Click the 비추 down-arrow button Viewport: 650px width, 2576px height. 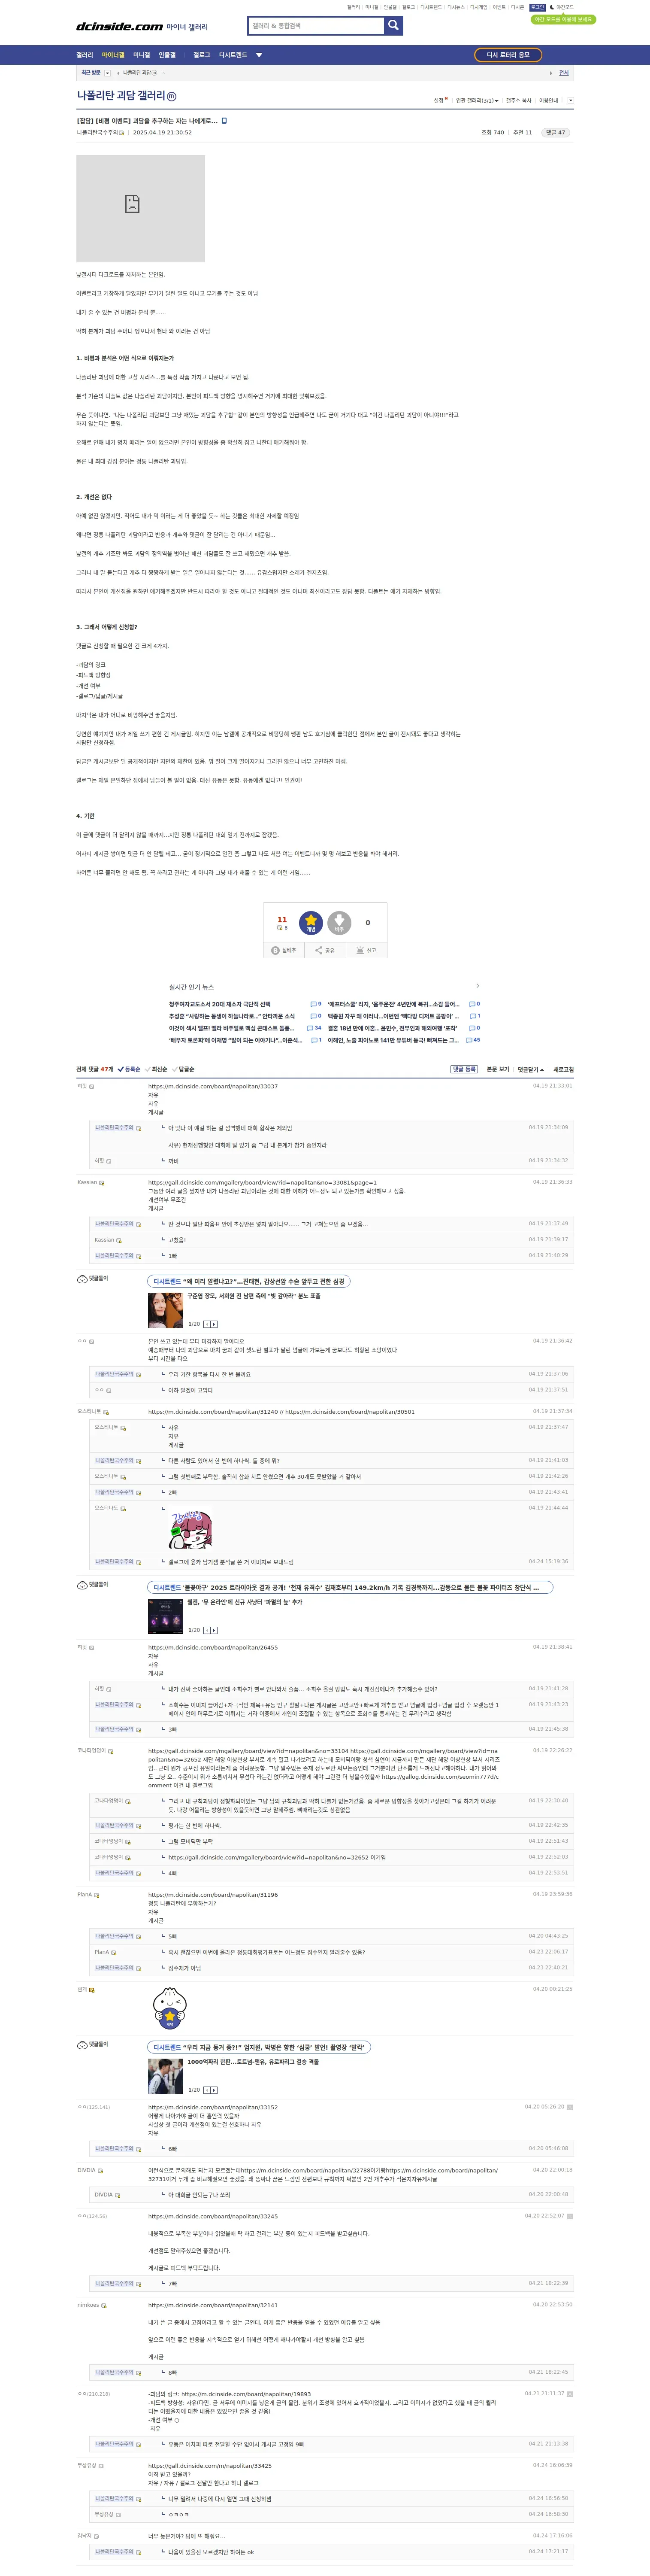tap(339, 922)
